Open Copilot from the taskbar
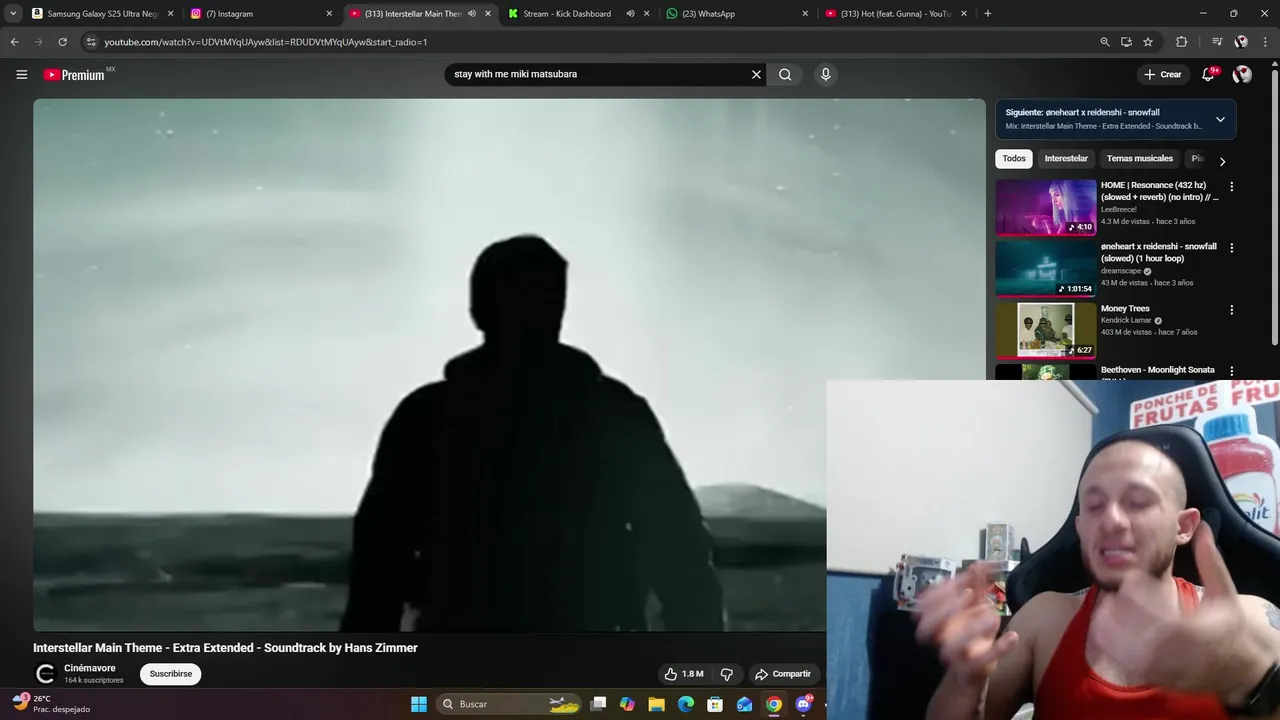 point(627,704)
